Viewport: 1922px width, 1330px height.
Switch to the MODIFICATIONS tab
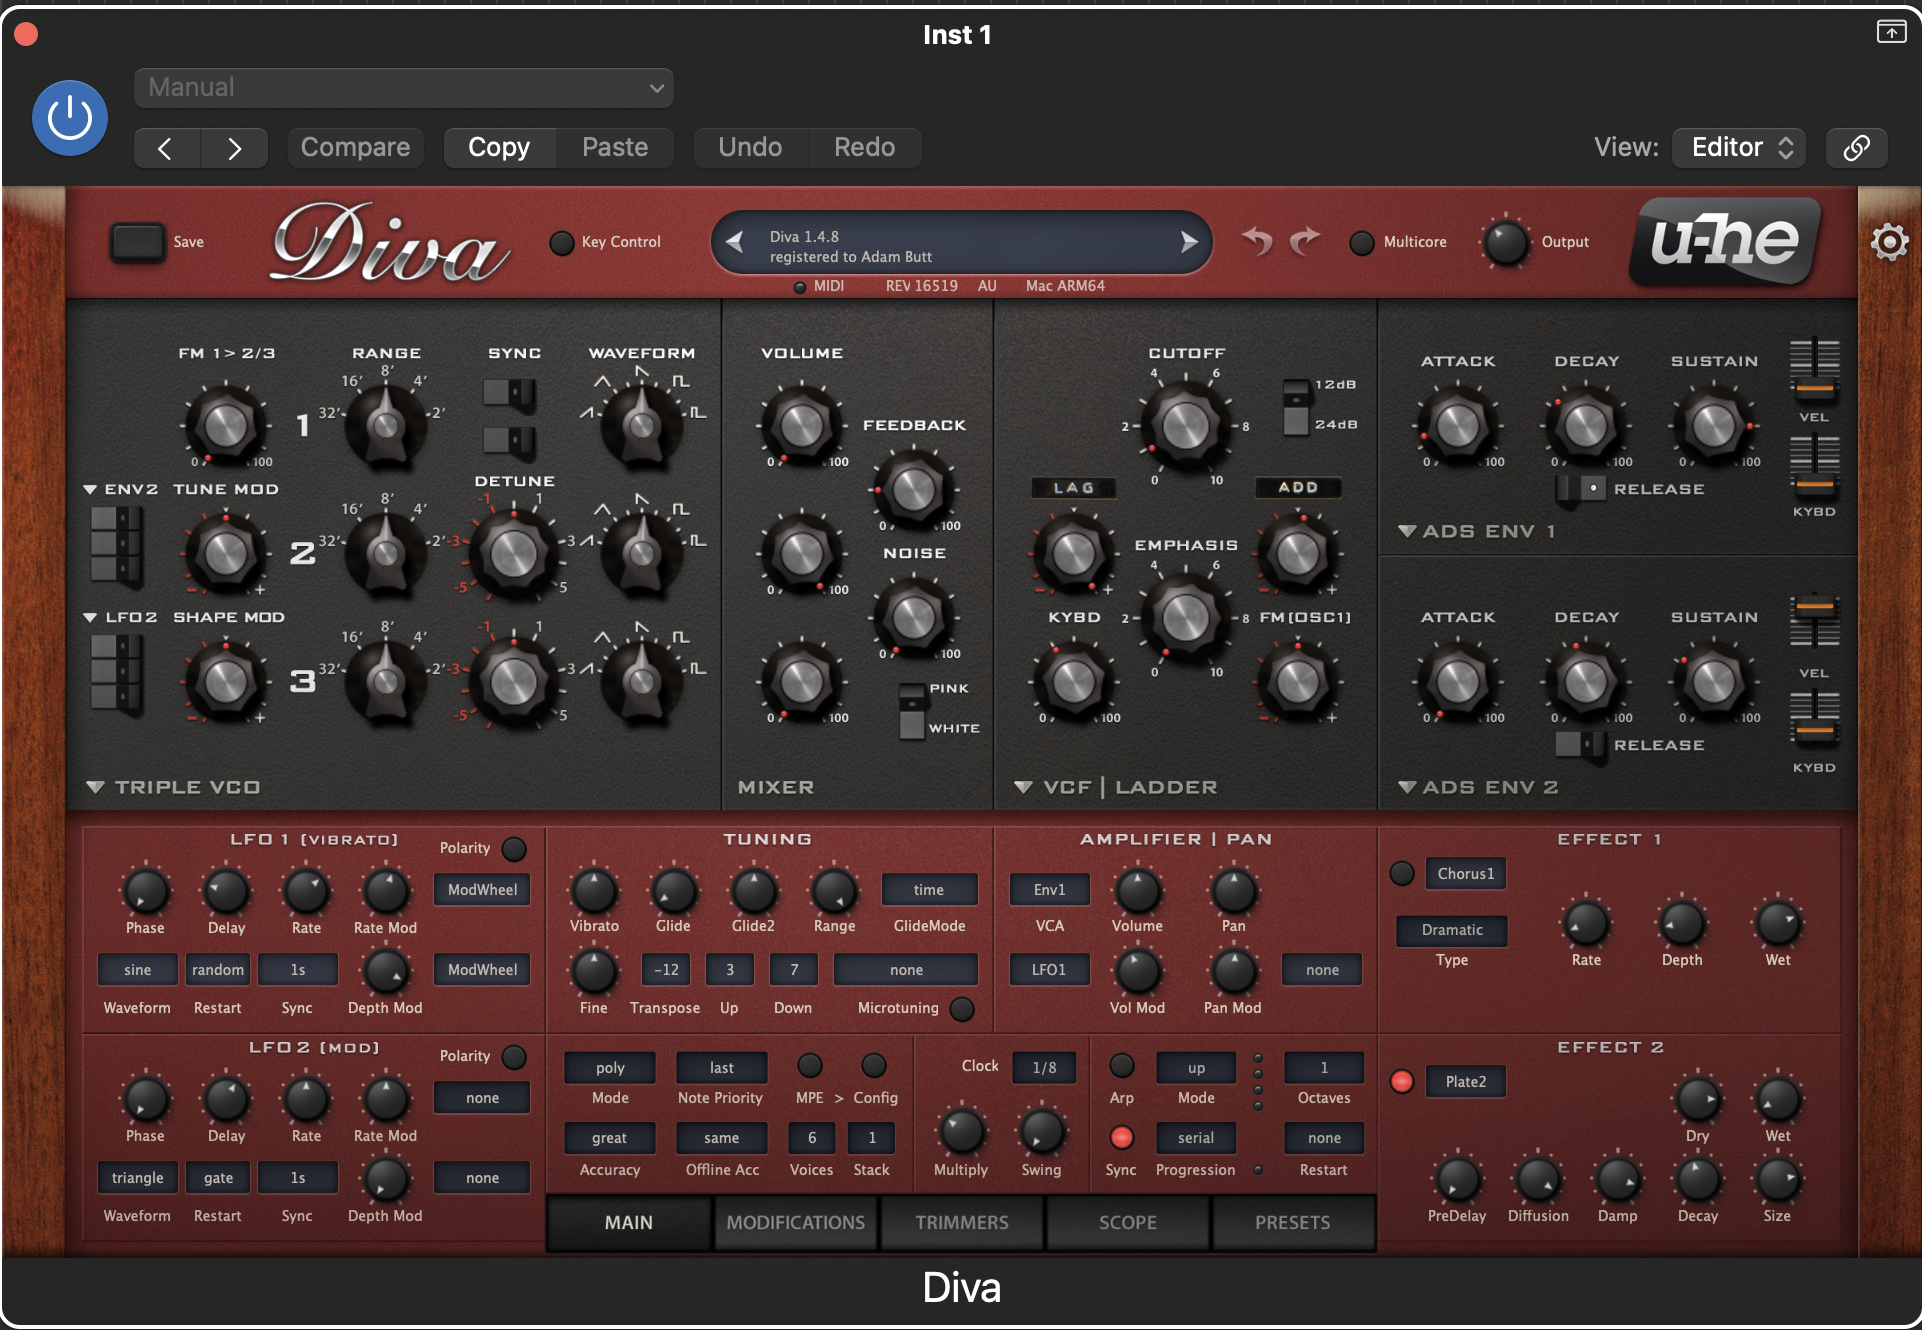tap(796, 1222)
